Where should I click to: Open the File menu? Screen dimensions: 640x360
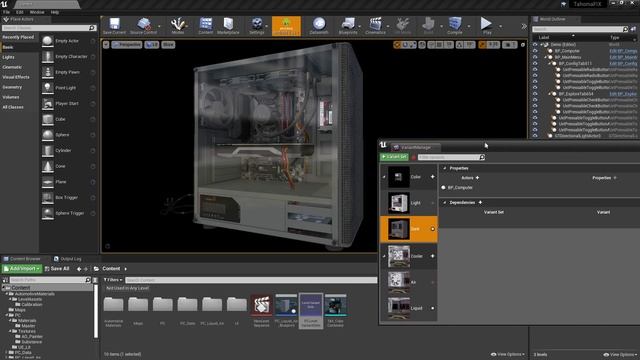(7, 12)
